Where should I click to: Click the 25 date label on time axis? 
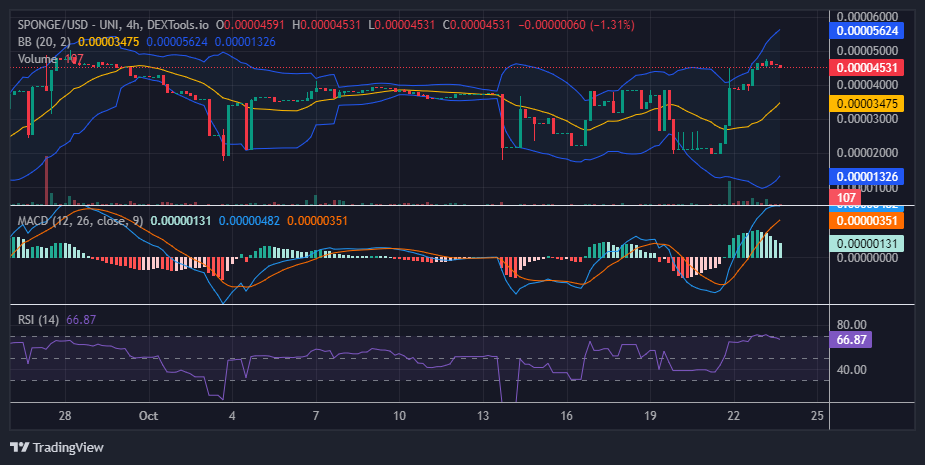pyautogui.click(x=817, y=416)
